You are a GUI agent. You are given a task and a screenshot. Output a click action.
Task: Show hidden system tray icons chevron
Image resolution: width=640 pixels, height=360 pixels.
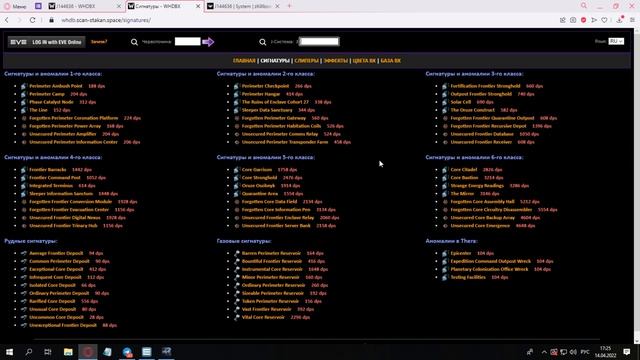[x=544, y=352]
